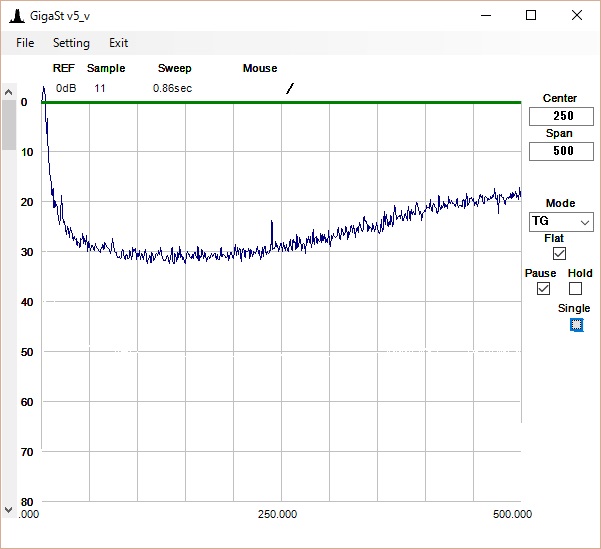Click the Single sweep button
The image size is (601, 549).
coord(576,325)
